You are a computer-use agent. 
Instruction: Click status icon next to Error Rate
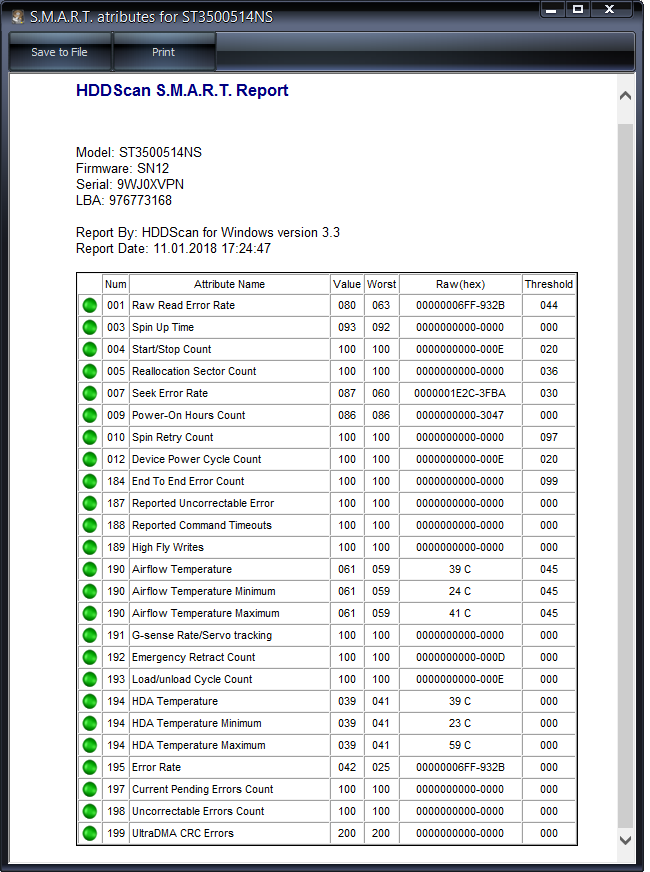coord(90,768)
